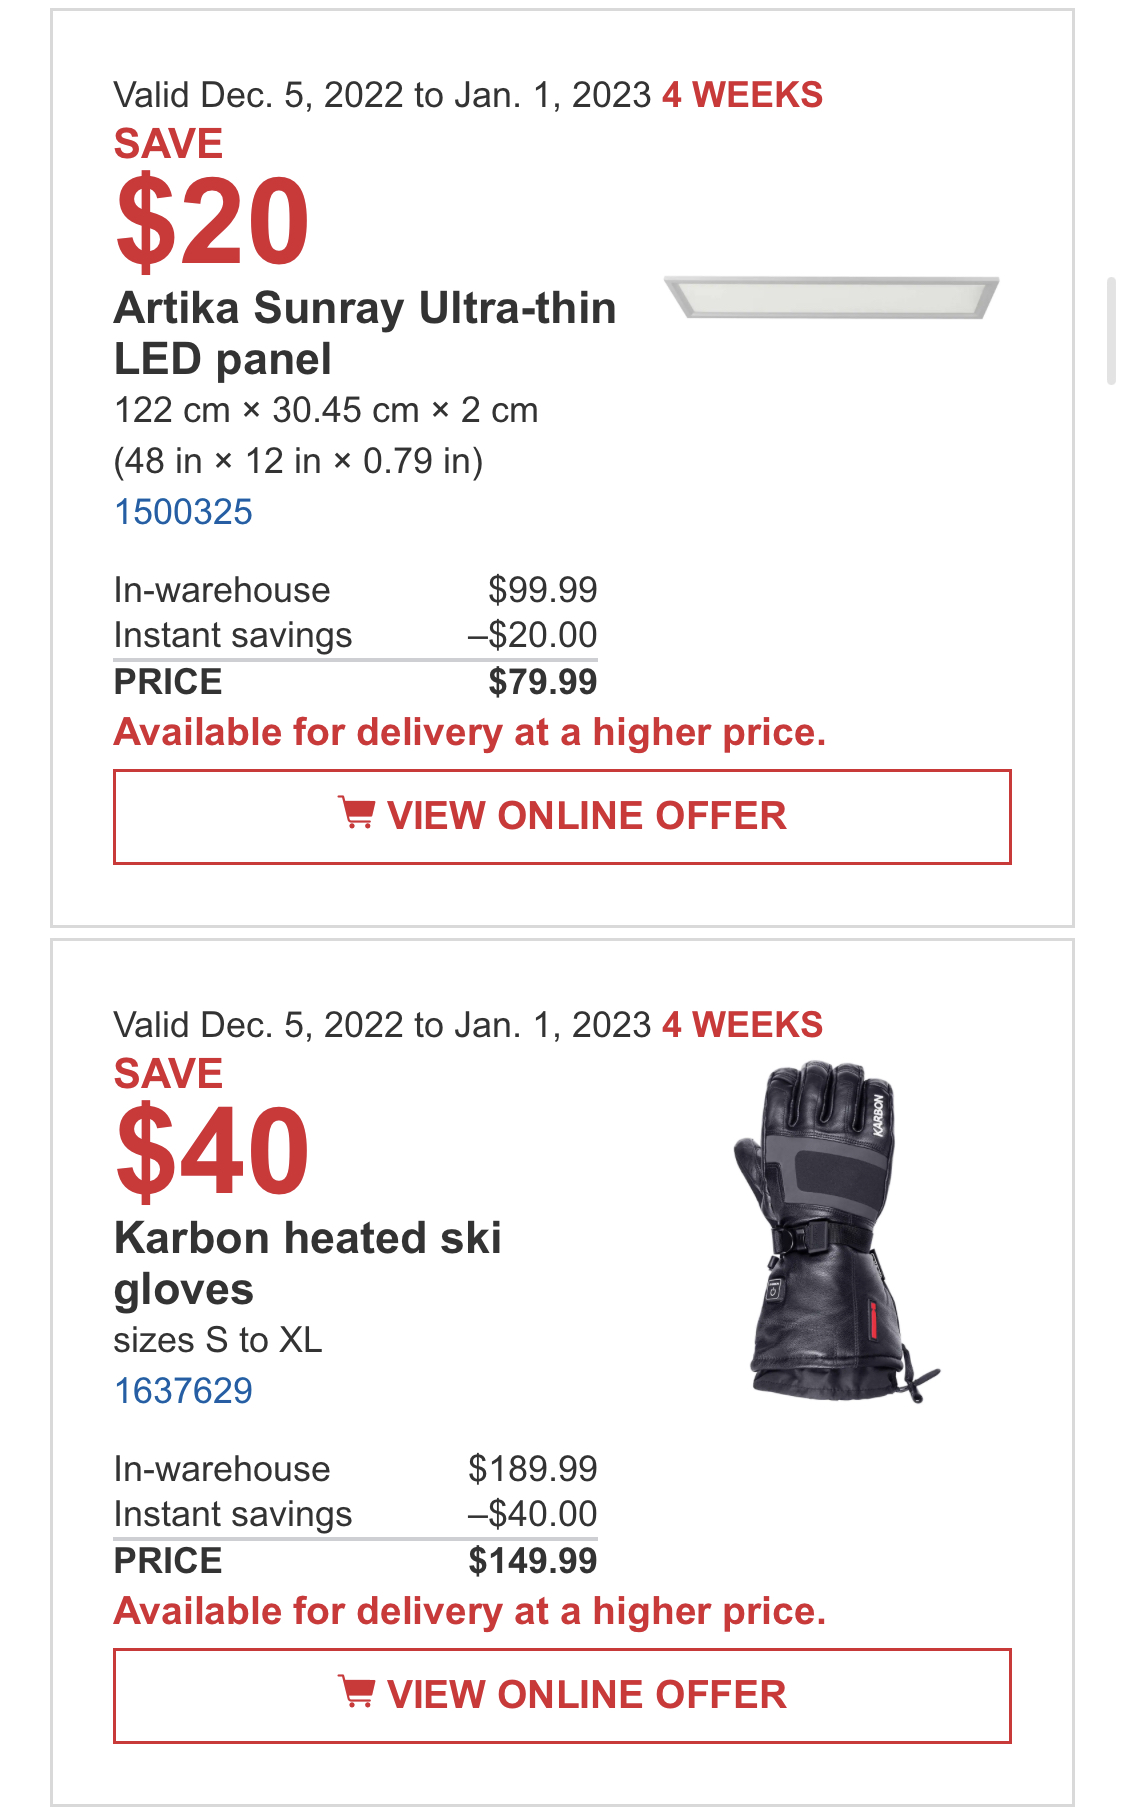Screen dimensions: 1125x1811
Task: Click the vertical scrollbar handle
Action: click(x=1110, y=332)
